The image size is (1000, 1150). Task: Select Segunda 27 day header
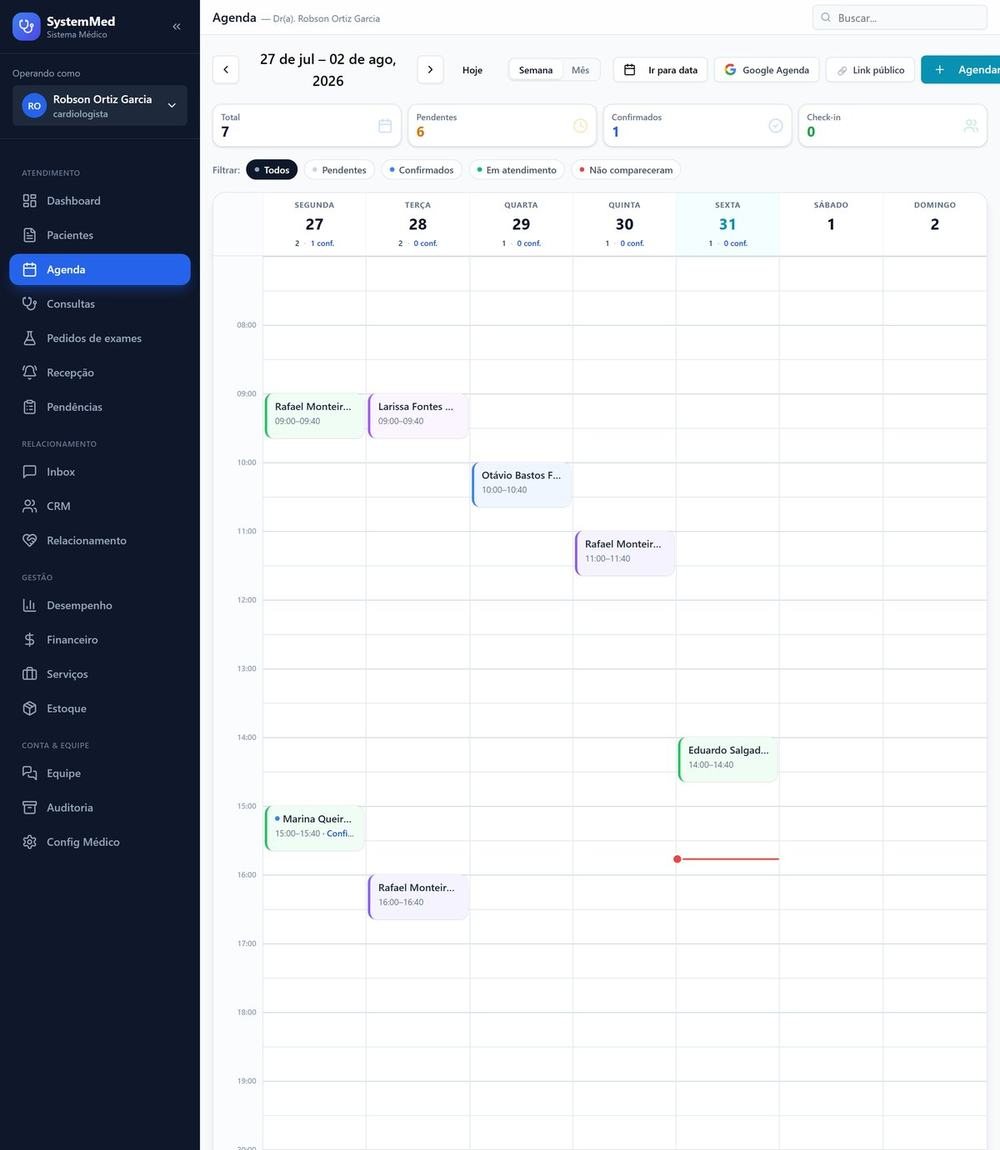[314, 224]
